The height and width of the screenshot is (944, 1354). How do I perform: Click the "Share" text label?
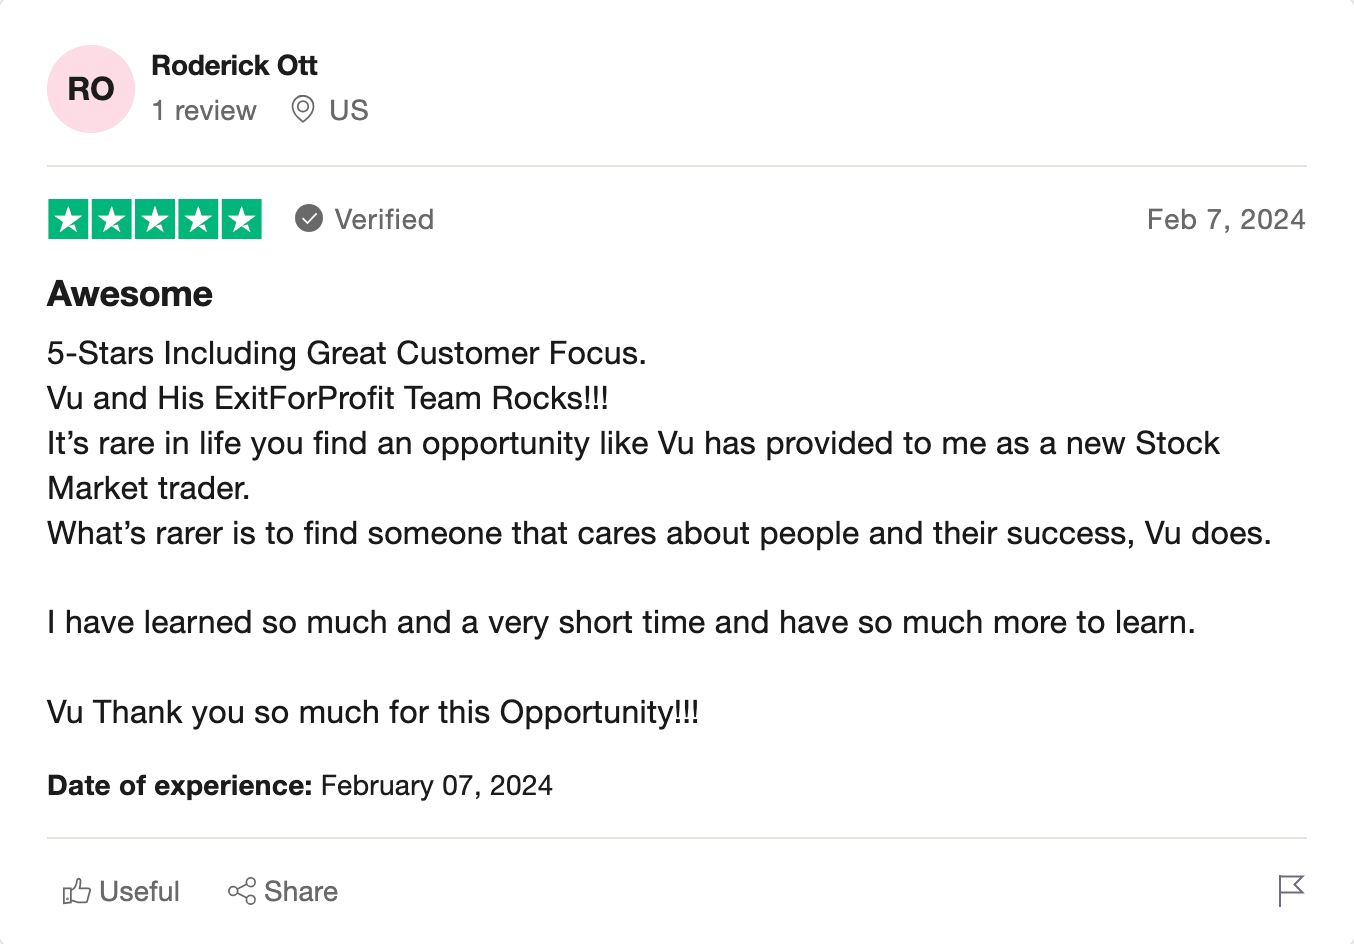(x=301, y=891)
